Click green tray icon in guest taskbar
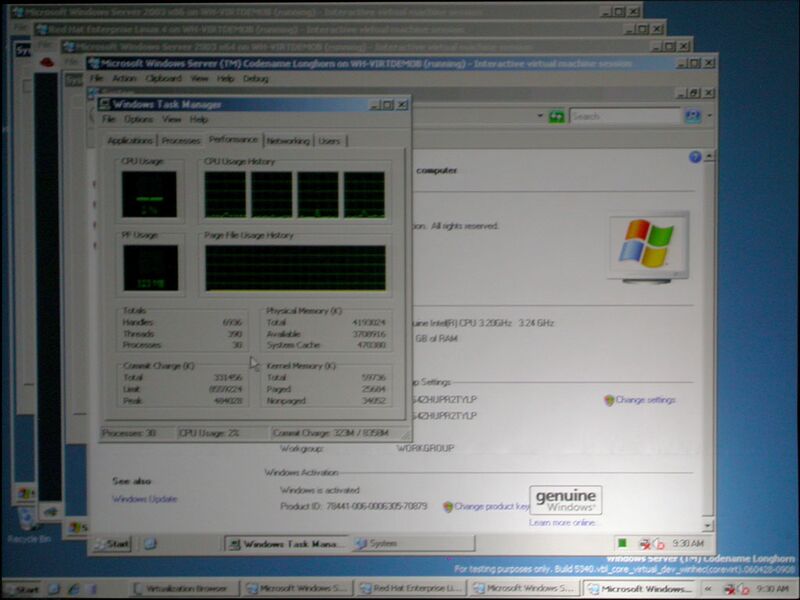This screenshot has width=800, height=600. coord(622,543)
